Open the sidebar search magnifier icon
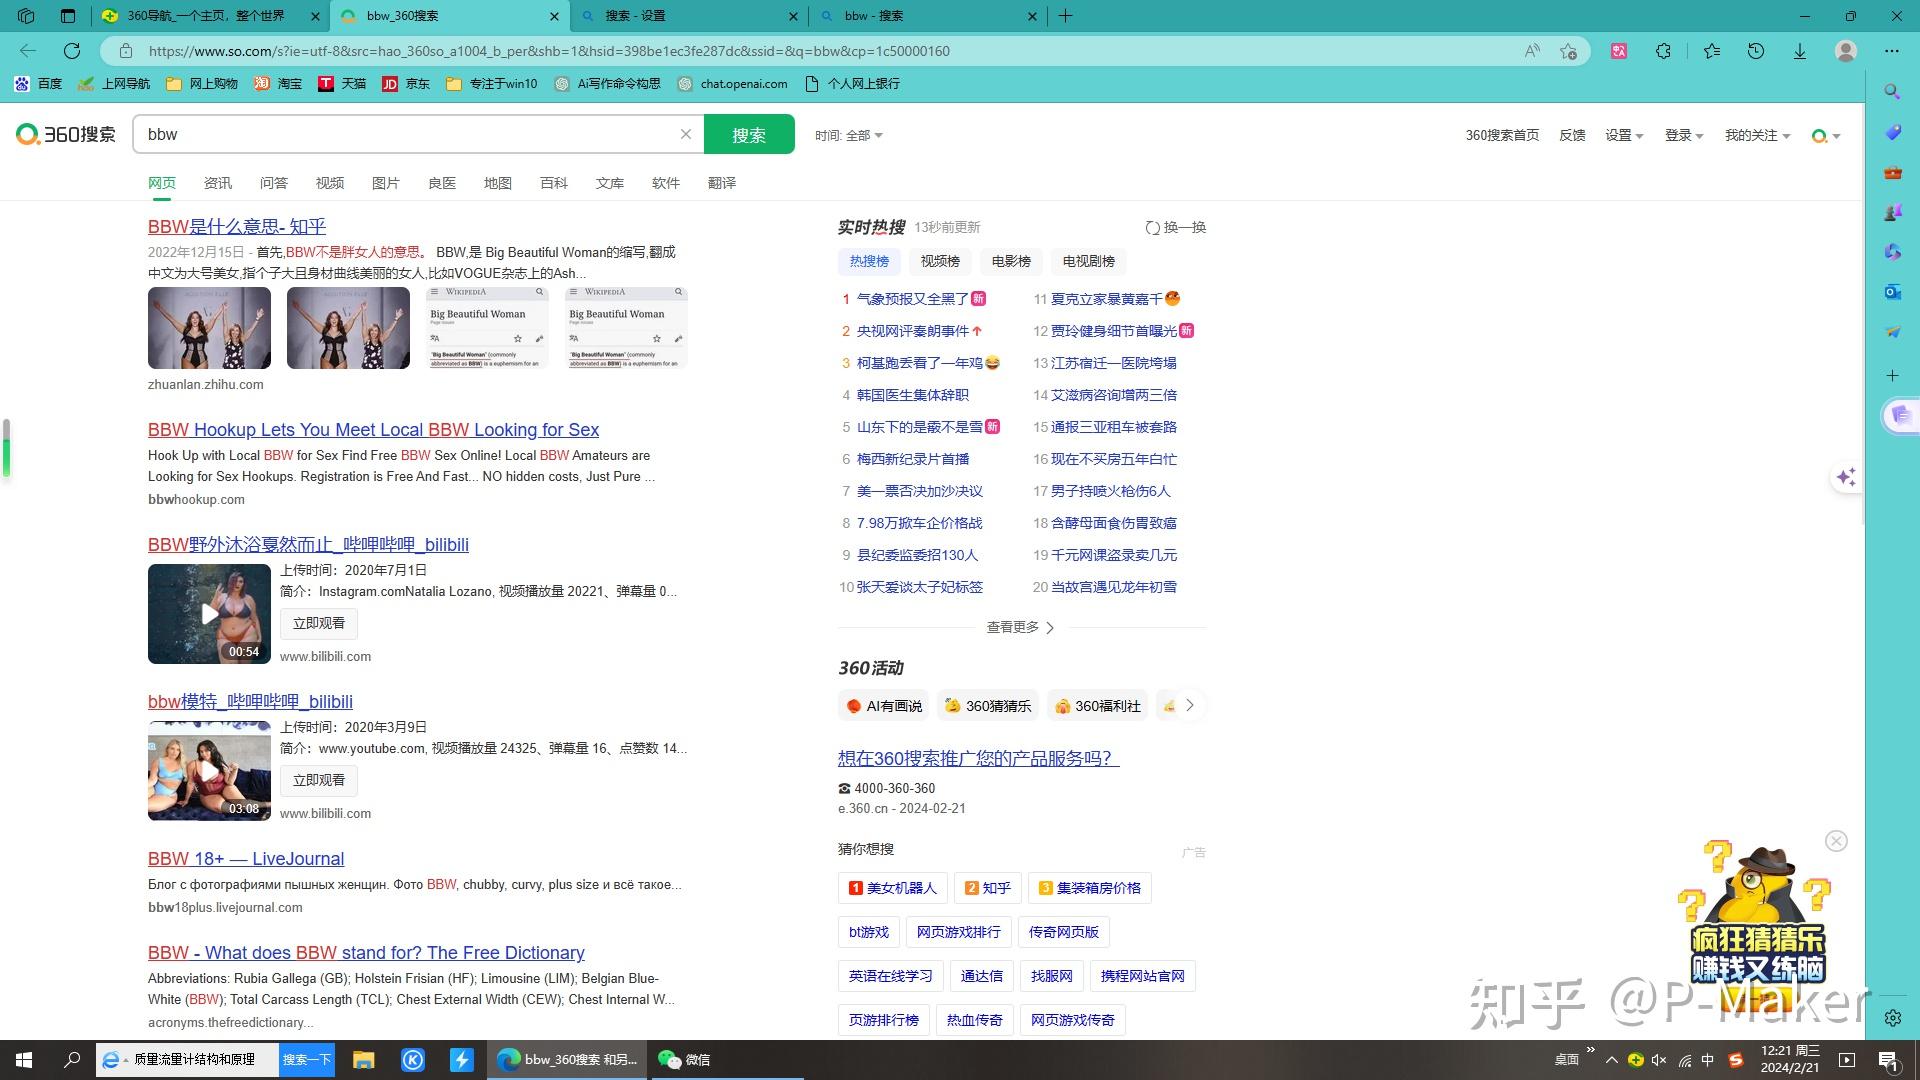The width and height of the screenshot is (1920, 1080). 1892,92
